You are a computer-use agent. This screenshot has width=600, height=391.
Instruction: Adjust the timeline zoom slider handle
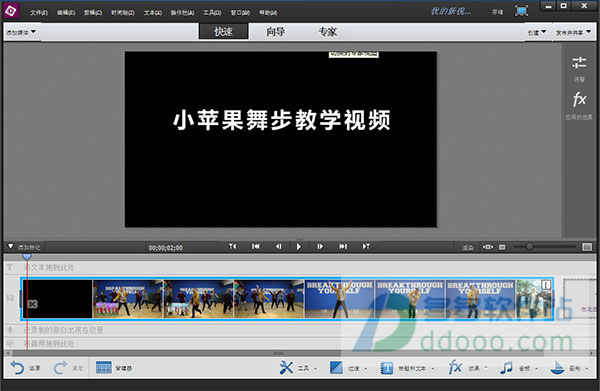pyautogui.click(x=530, y=247)
